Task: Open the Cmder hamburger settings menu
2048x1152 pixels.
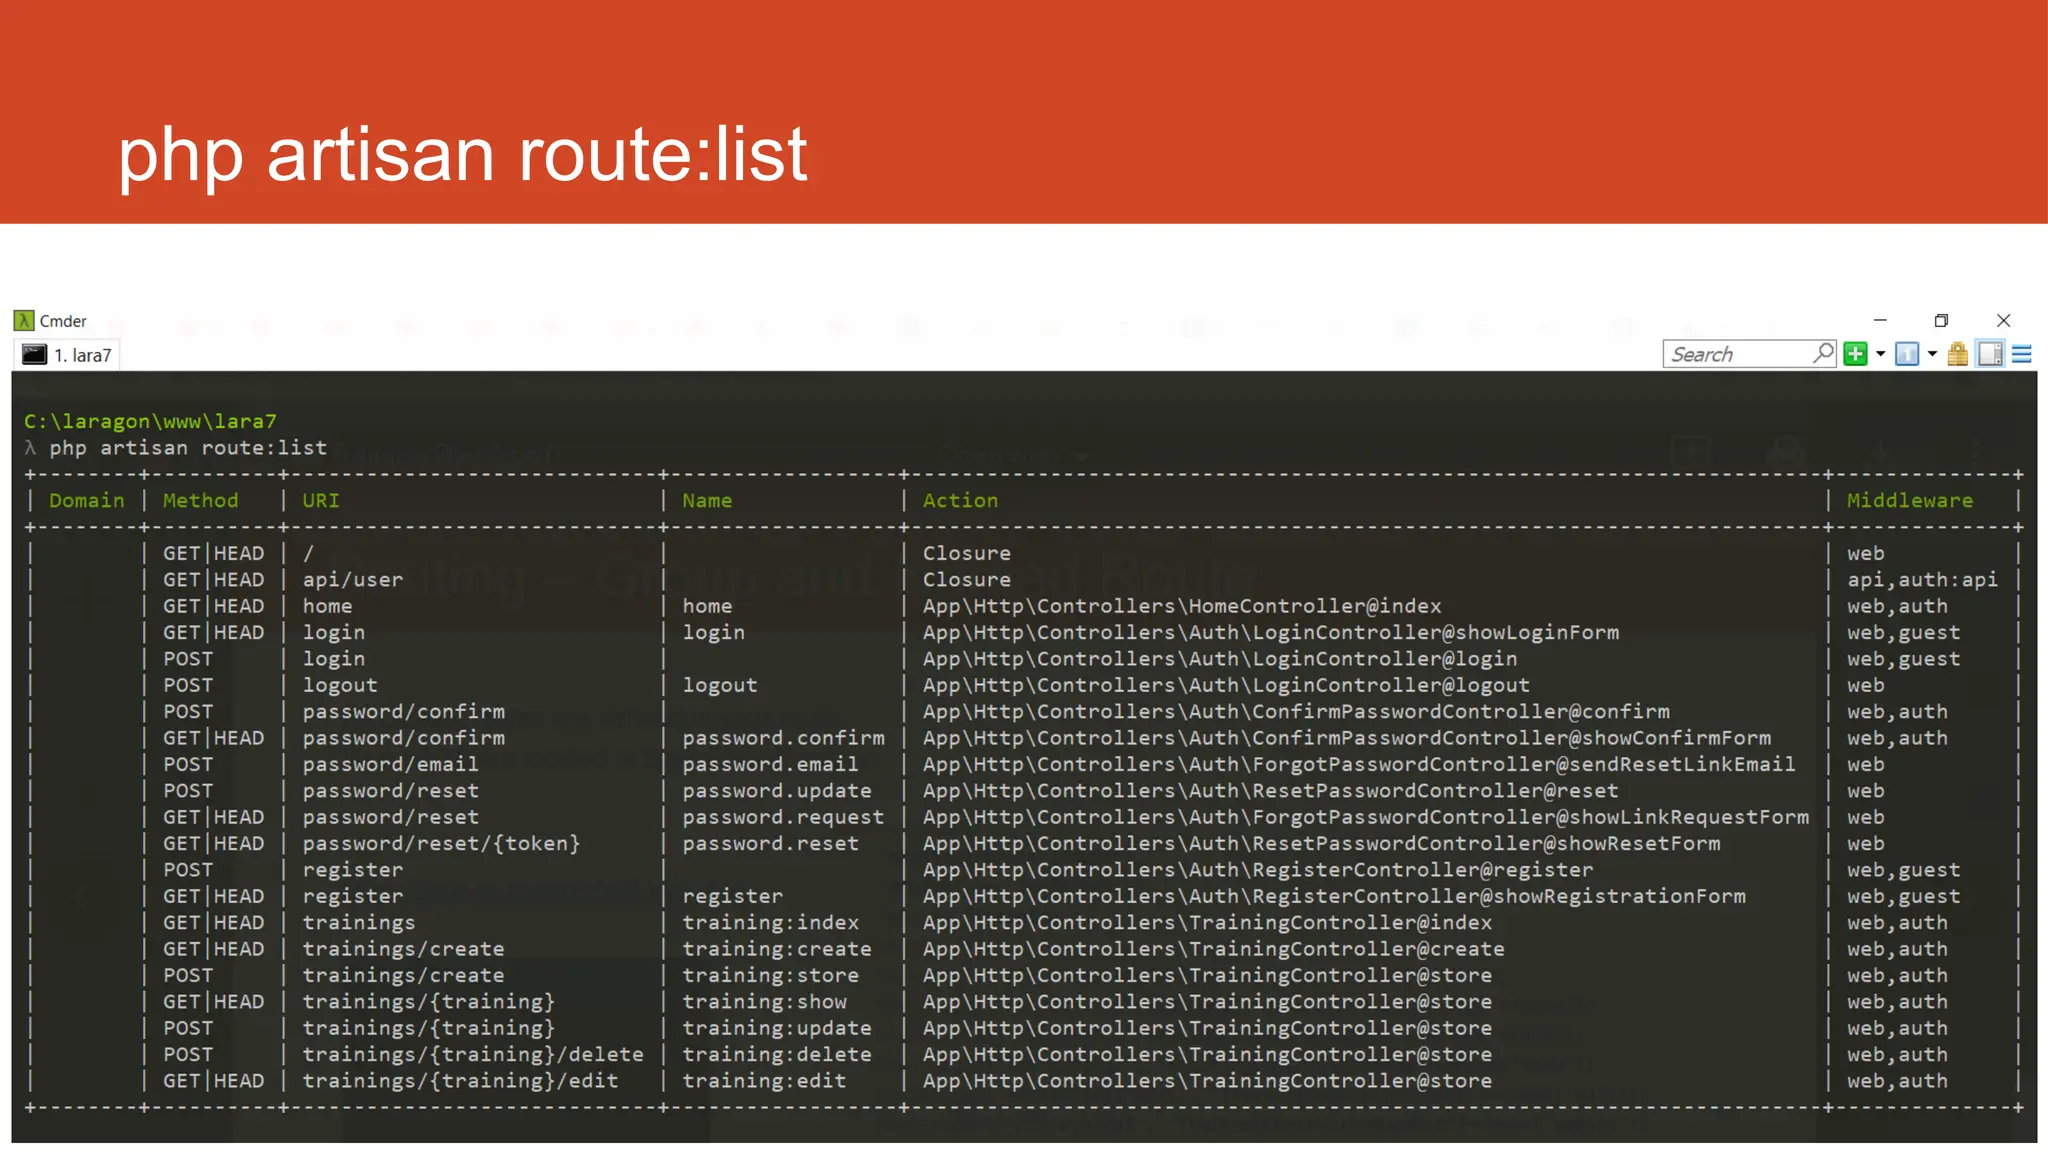Action: pos(2022,354)
